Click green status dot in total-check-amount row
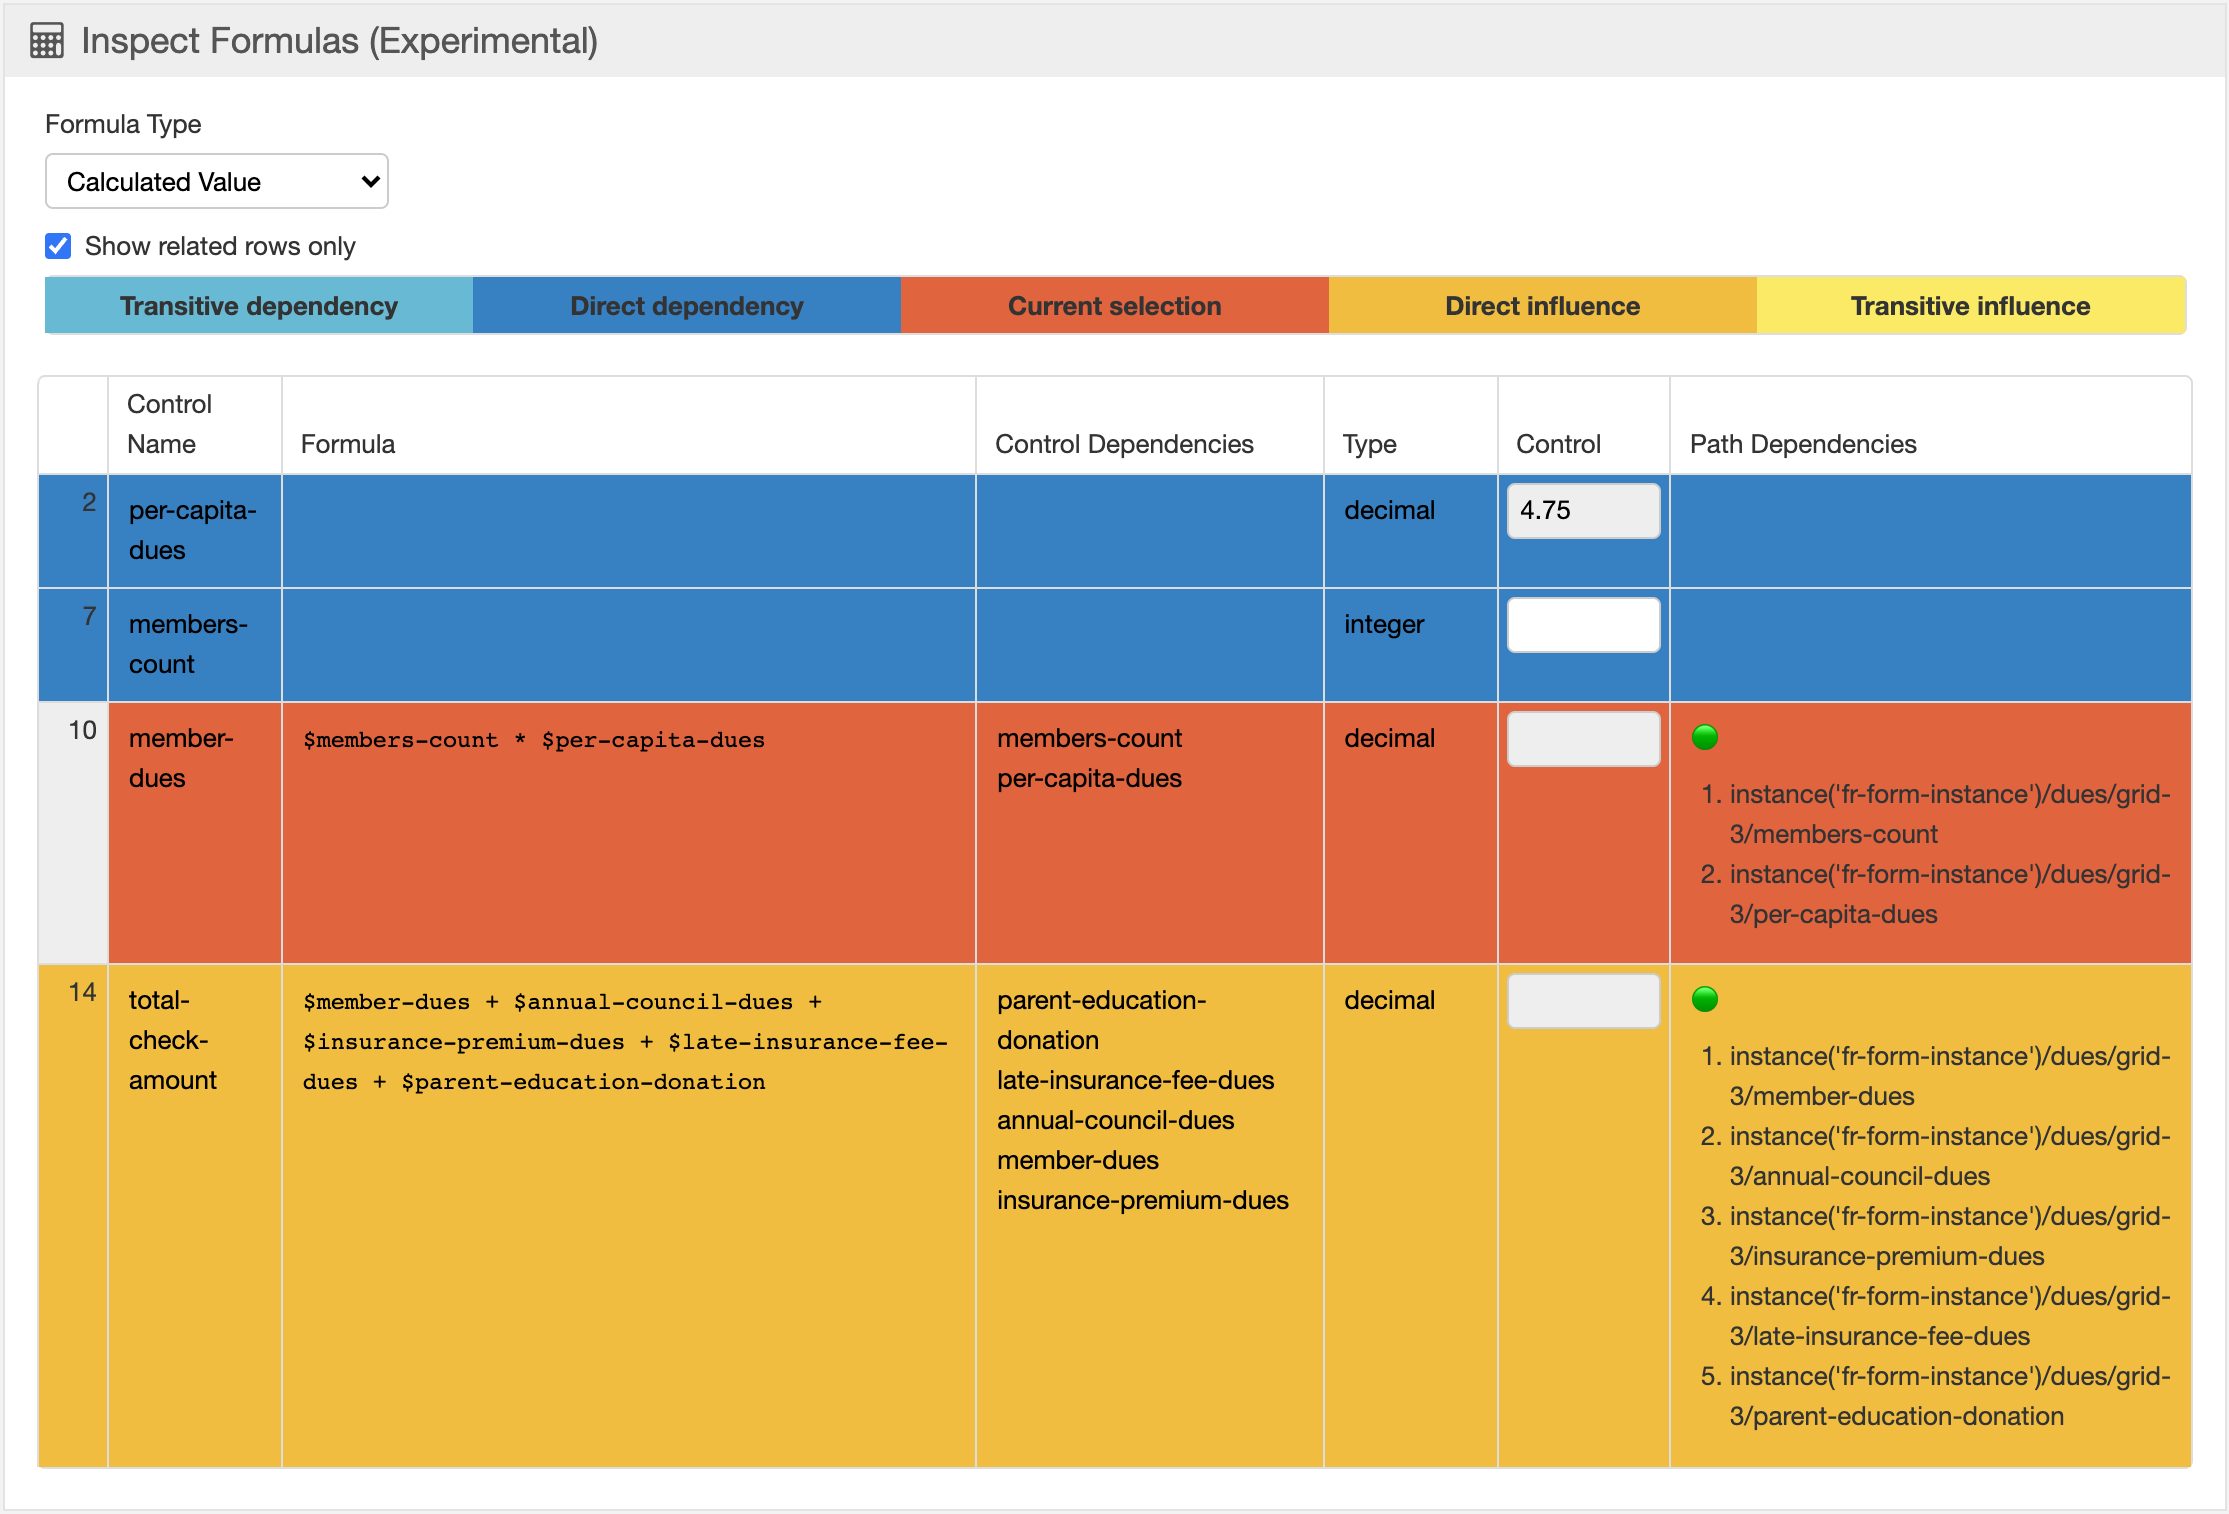 (1705, 1000)
